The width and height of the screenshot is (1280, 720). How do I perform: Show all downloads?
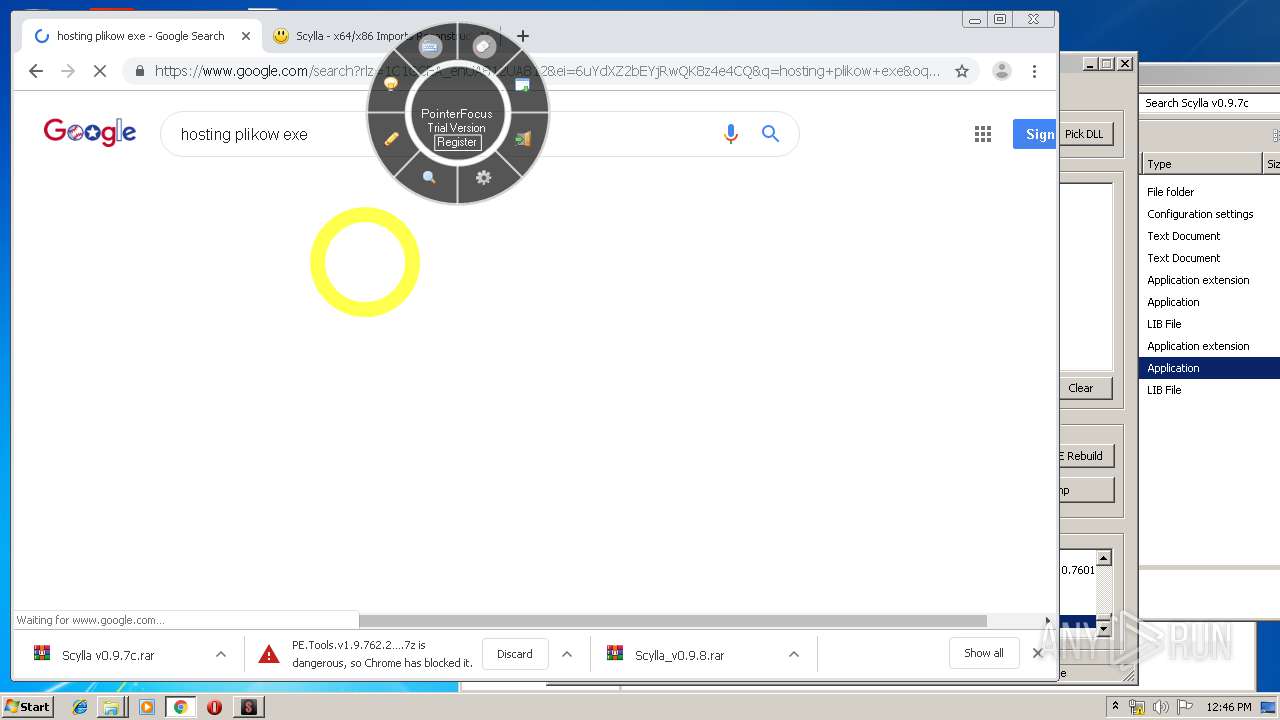pyautogui.click(x=984, y=653)
